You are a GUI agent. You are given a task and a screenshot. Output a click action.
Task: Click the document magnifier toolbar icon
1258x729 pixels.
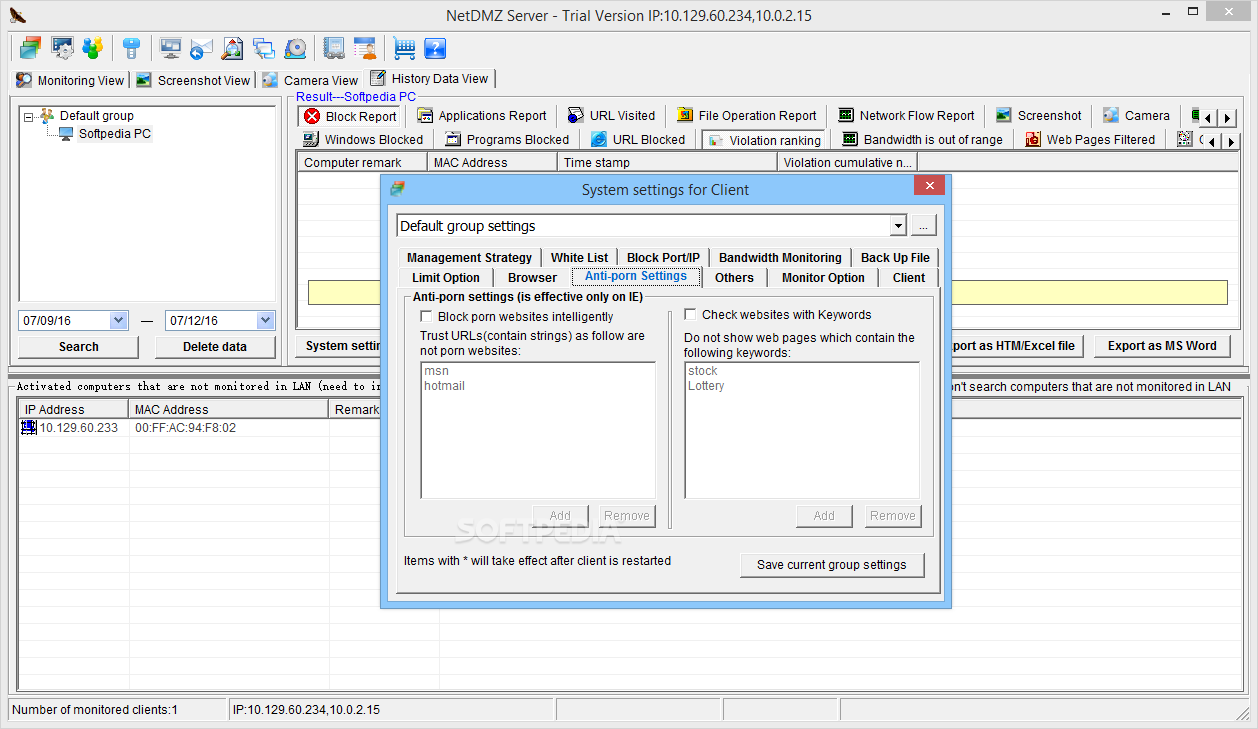pos(233,47)
